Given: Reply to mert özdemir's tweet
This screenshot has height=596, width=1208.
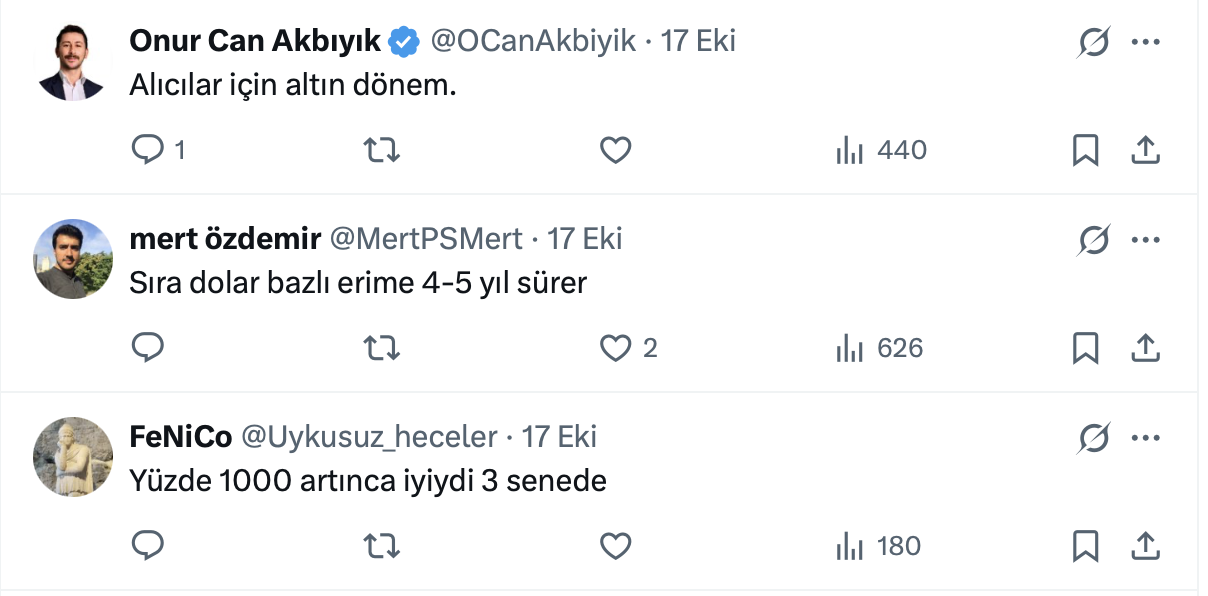Looking at the screenshot, I should coord(148,348).
